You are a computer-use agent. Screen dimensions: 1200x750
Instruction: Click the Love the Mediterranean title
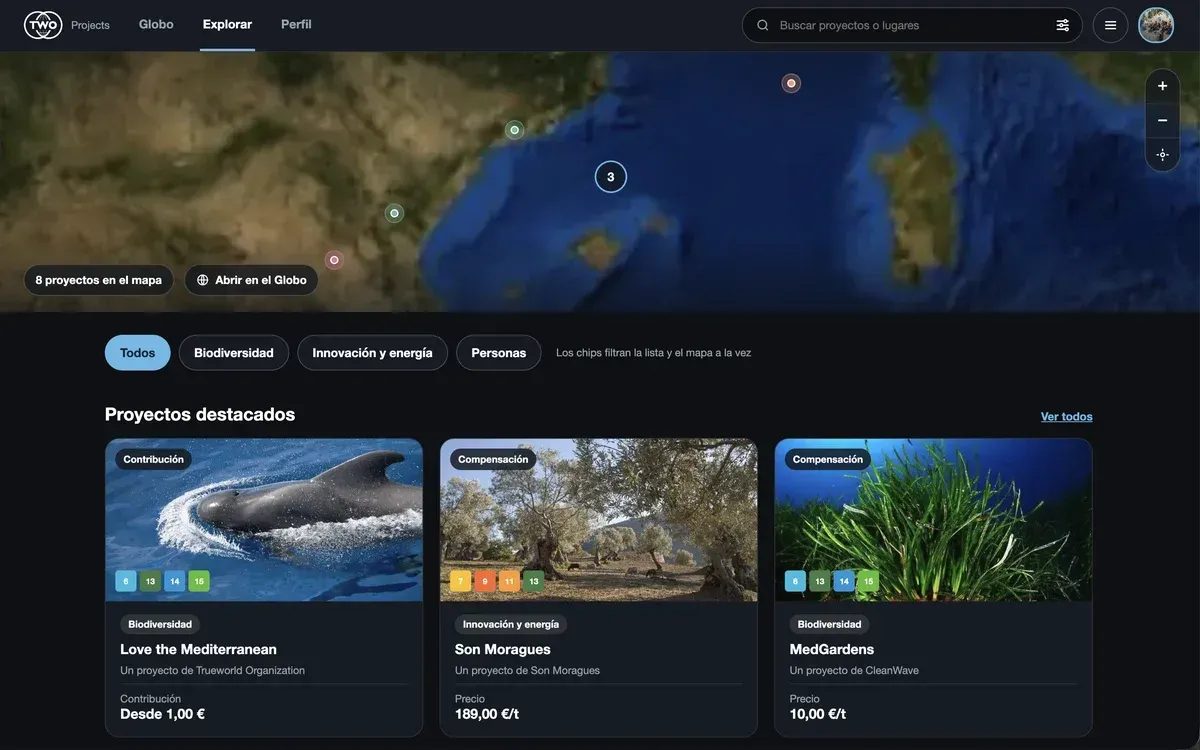click(199, 650)
